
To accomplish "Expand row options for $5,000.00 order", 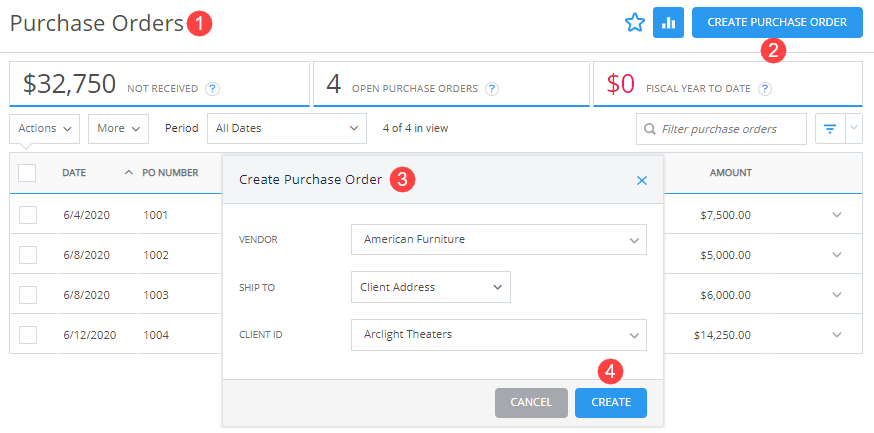I will 837,255.
